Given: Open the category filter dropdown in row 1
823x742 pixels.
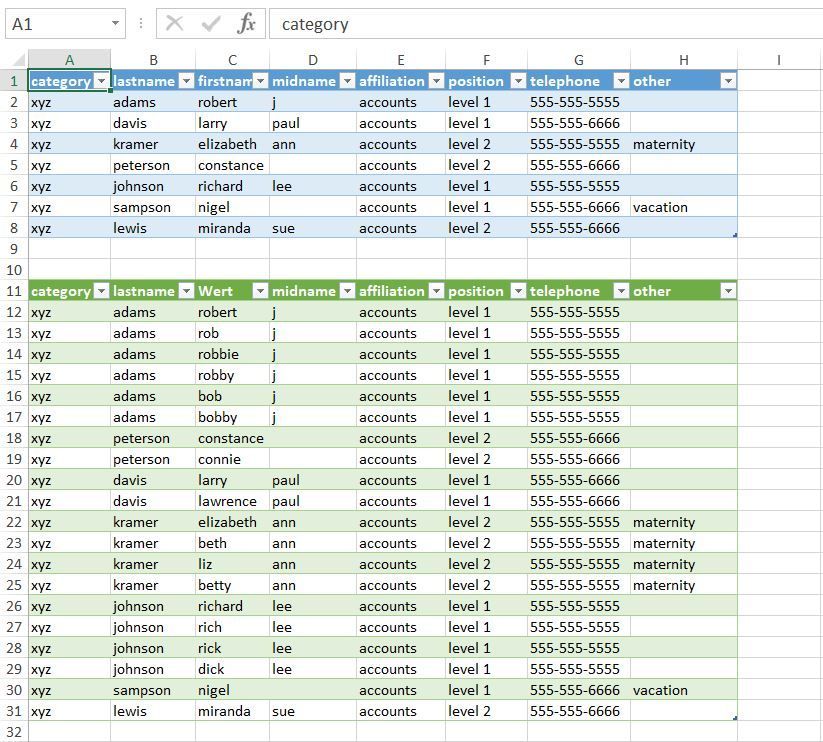Looking at the screenshot, I should point(102,81).
